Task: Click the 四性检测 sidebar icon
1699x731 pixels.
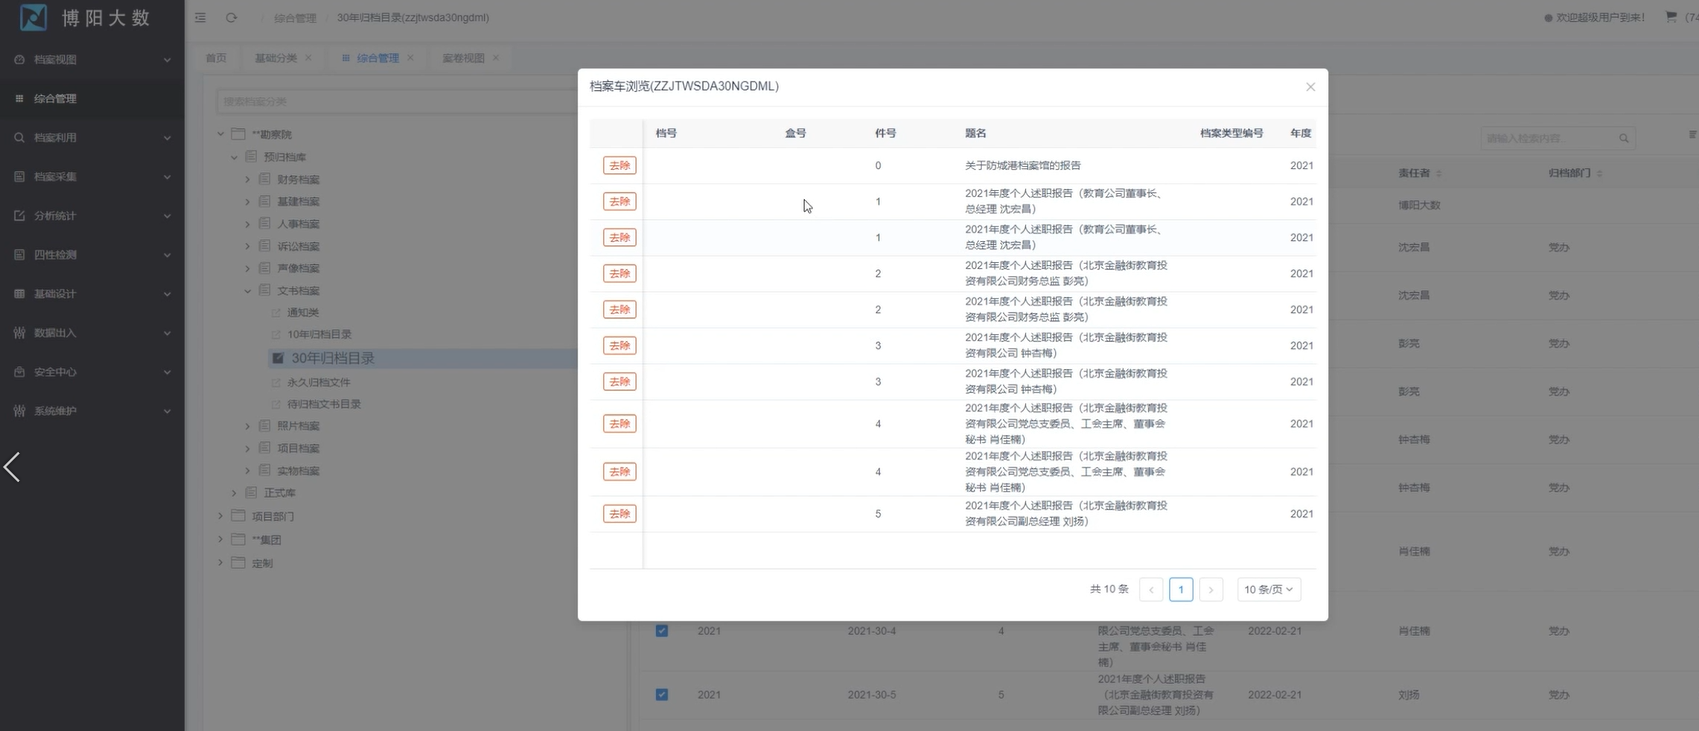Action: pyautogui.click(x=19, y=255)
